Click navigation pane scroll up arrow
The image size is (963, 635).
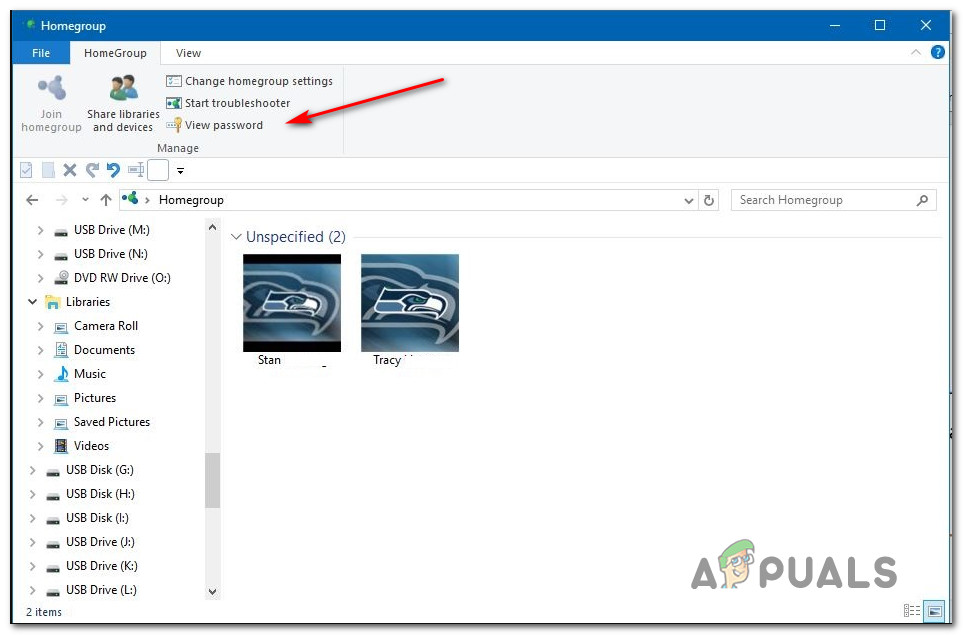212,228
